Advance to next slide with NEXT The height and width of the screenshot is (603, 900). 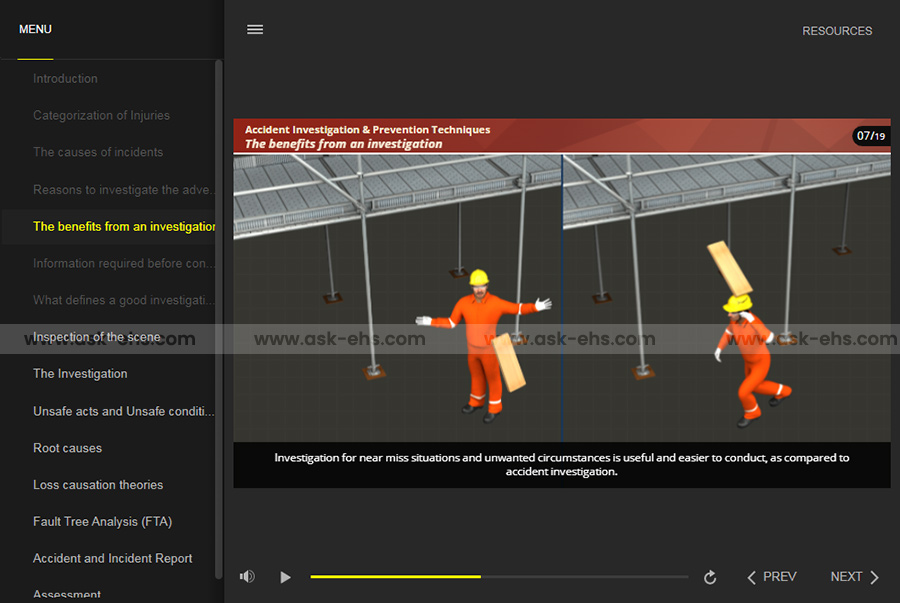[854, 577]
